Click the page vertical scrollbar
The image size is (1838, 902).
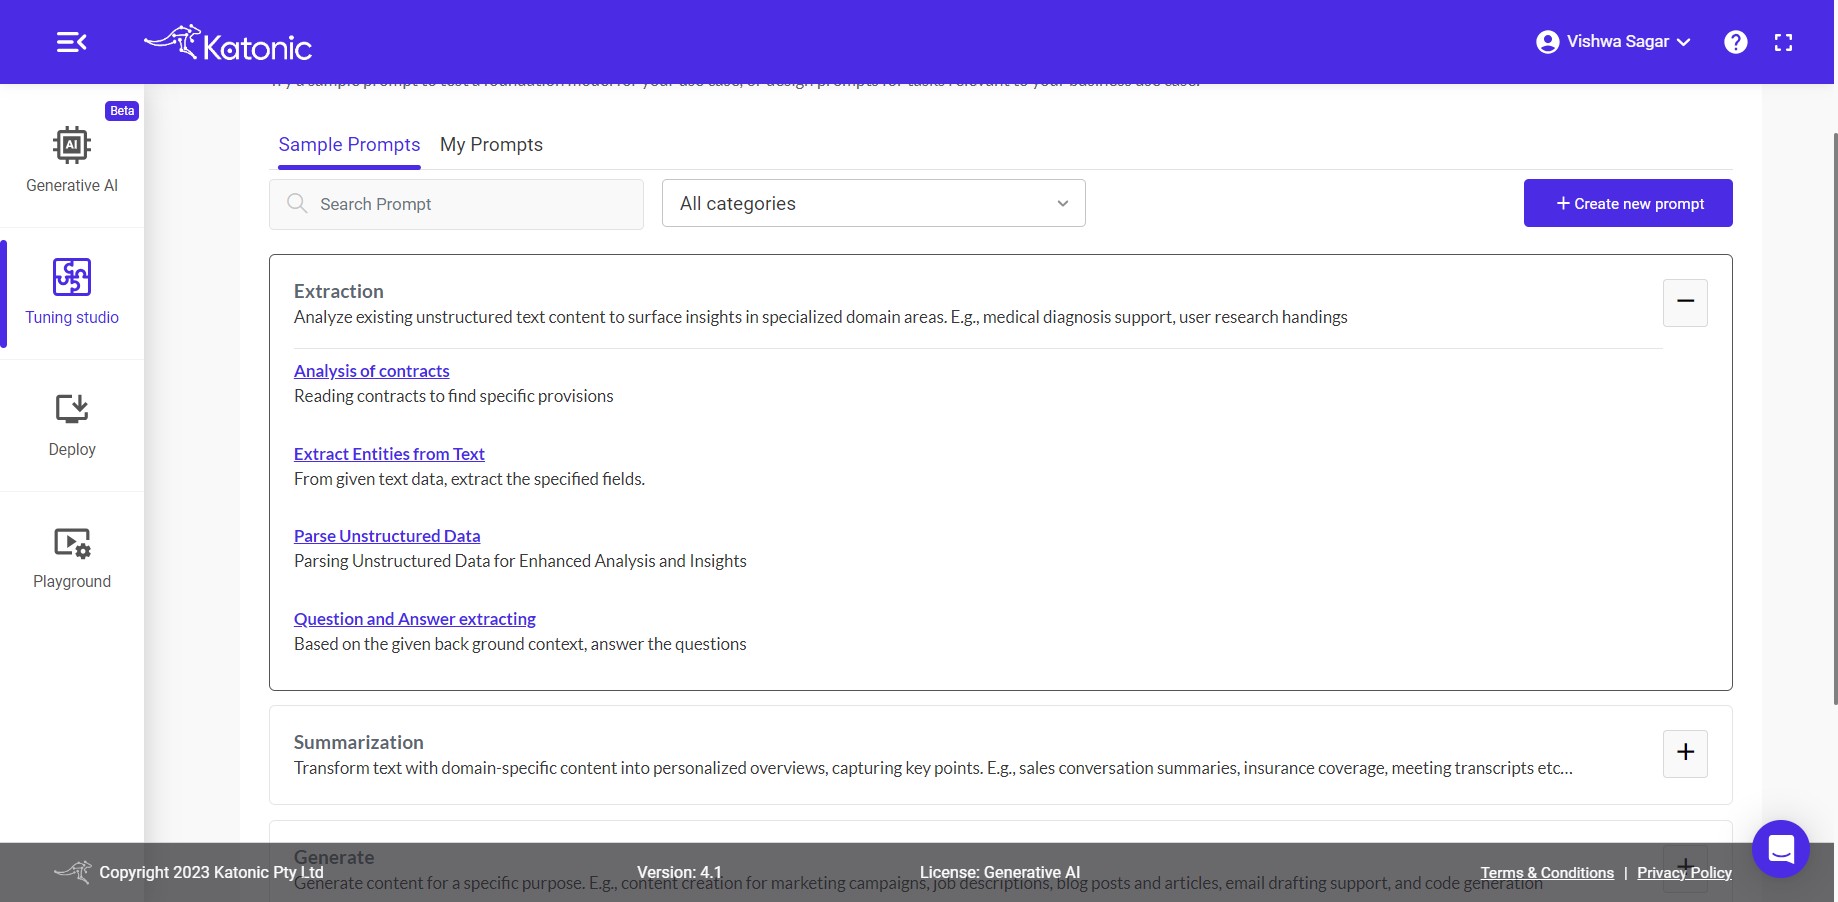click(1835, 418)
